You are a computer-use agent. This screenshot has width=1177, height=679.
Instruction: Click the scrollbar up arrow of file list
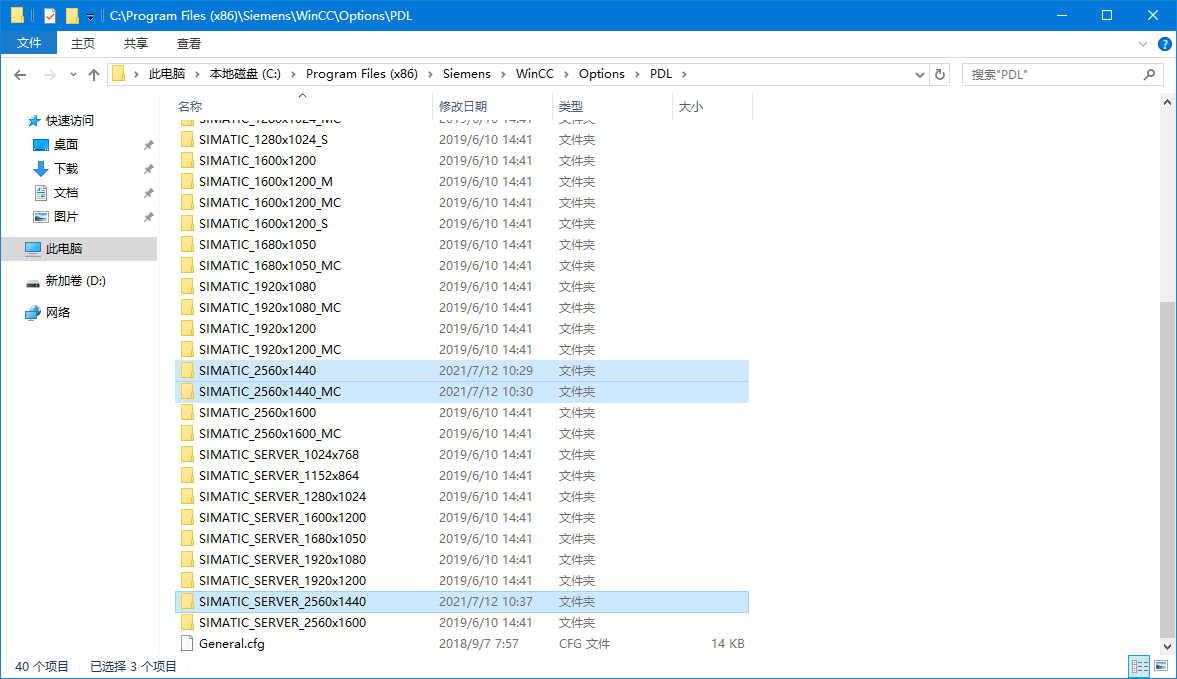coord(1167,103)
